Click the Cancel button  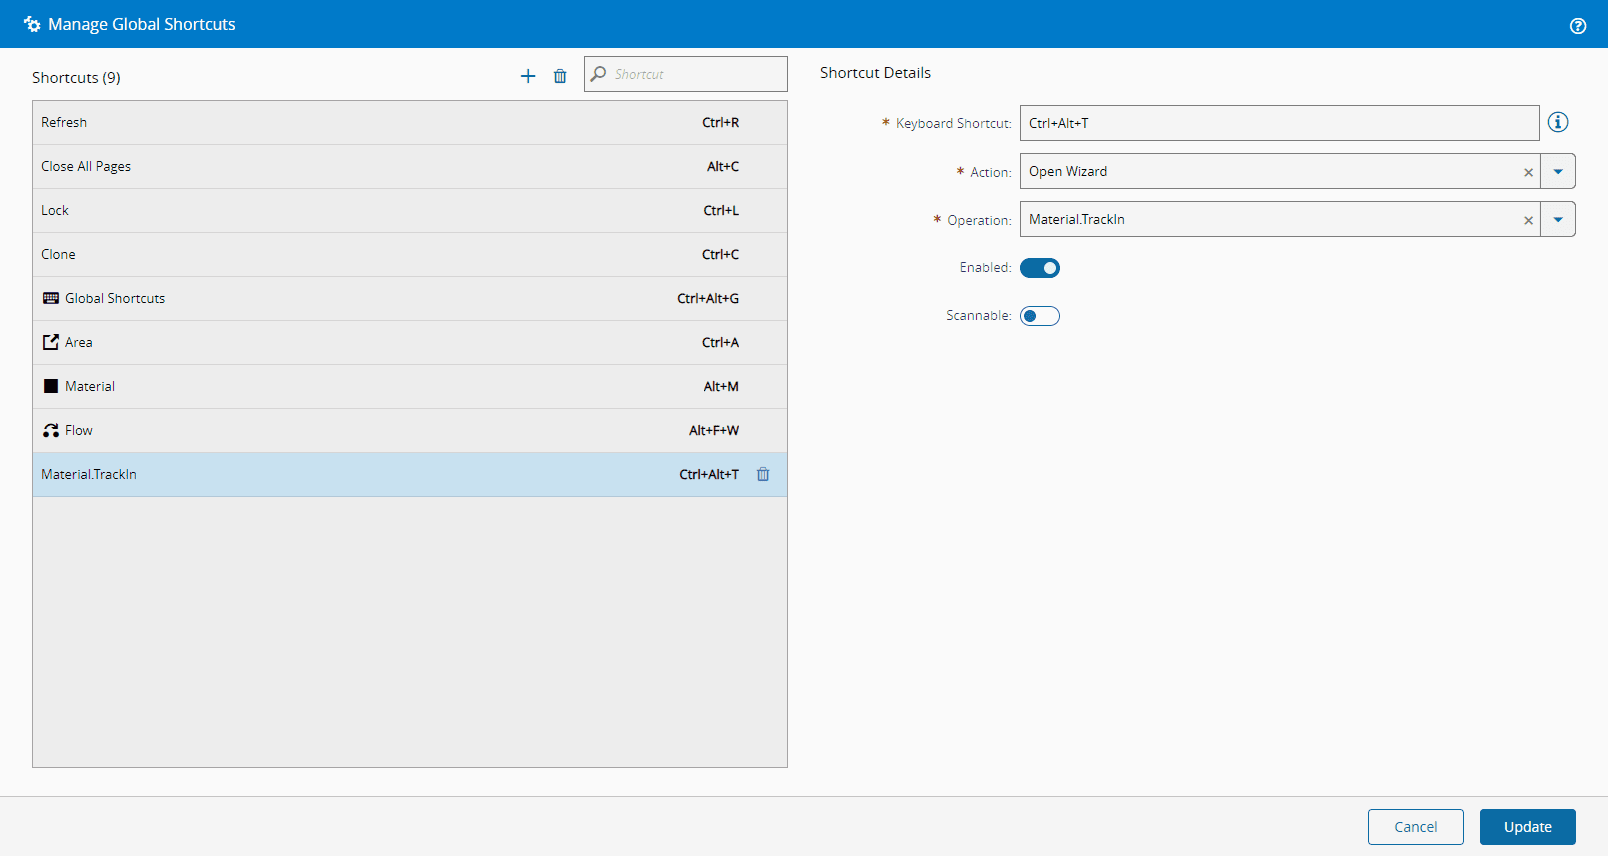point(1415,827)
